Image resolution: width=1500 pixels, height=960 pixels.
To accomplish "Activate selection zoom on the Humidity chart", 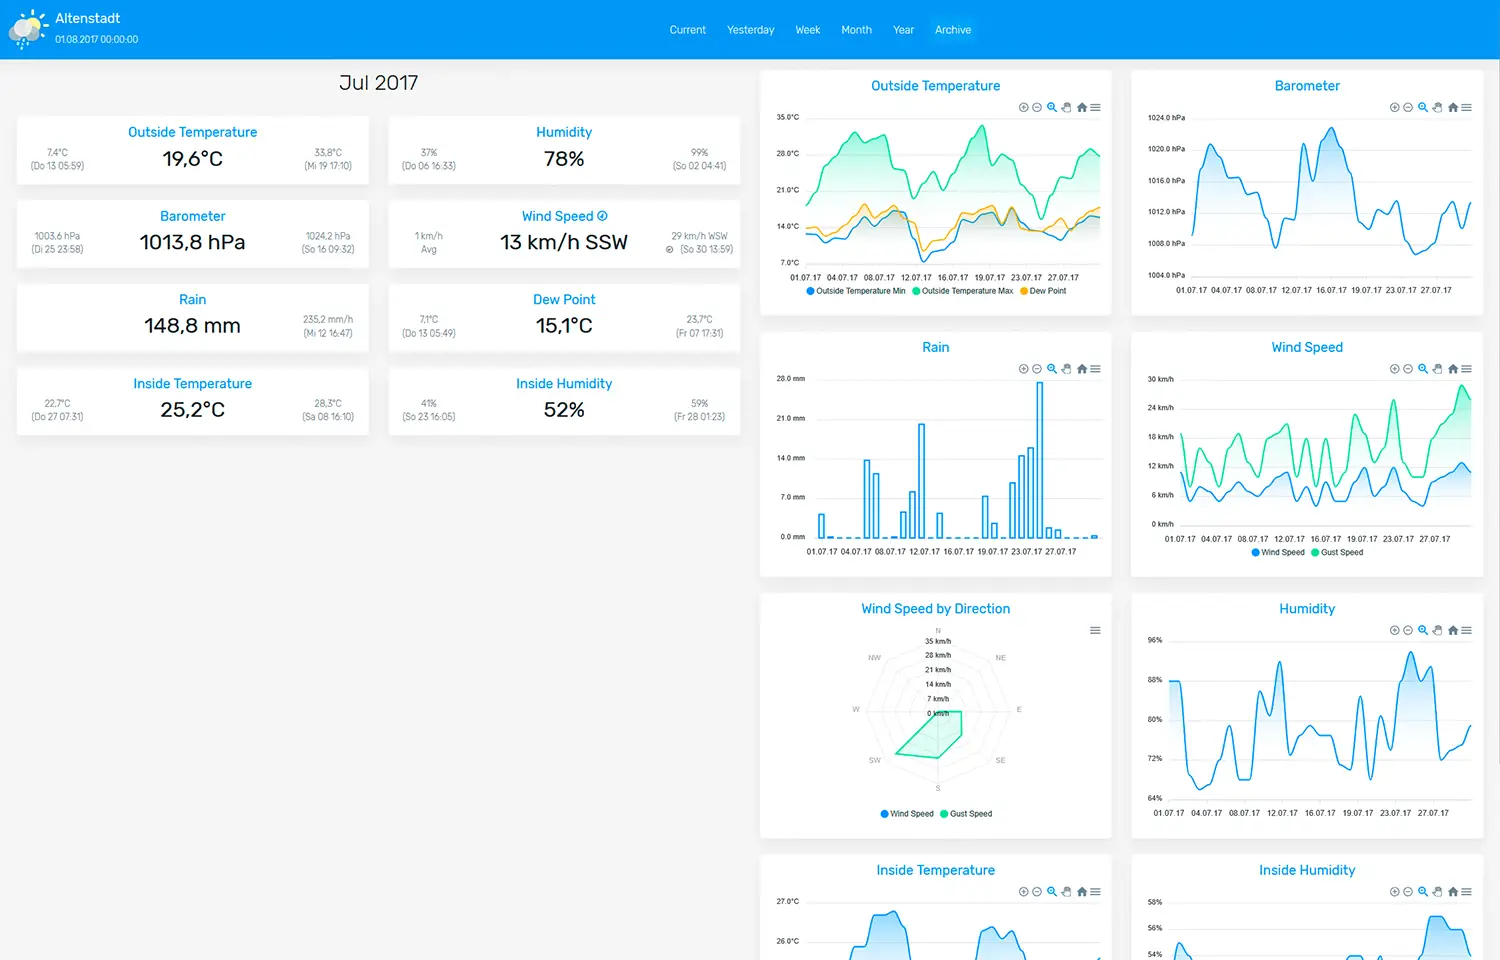I will [1423, 630].
